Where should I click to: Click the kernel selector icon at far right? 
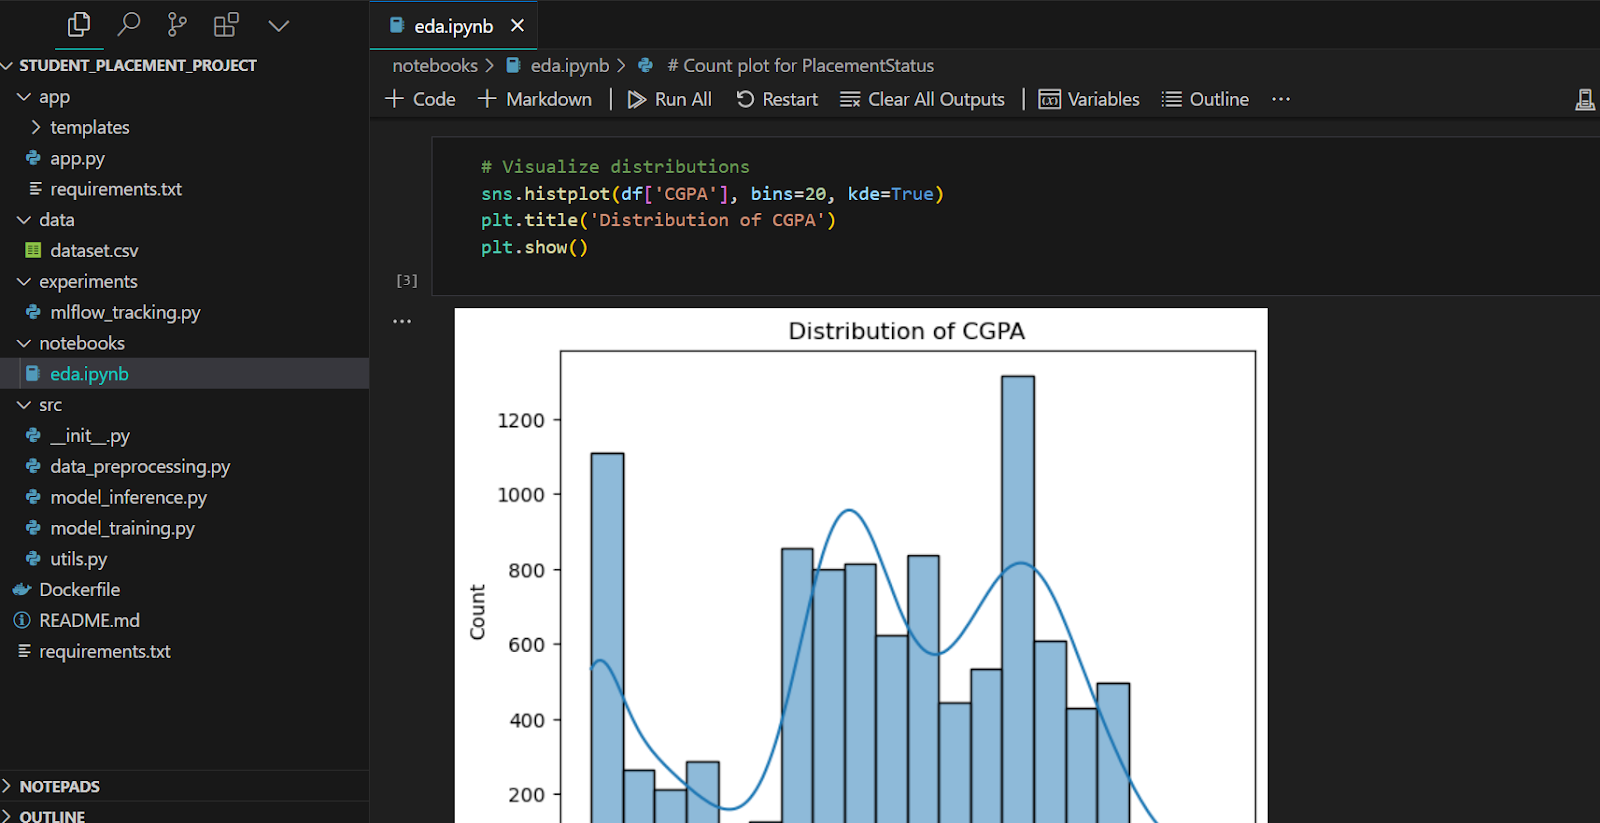(1585, 99)
